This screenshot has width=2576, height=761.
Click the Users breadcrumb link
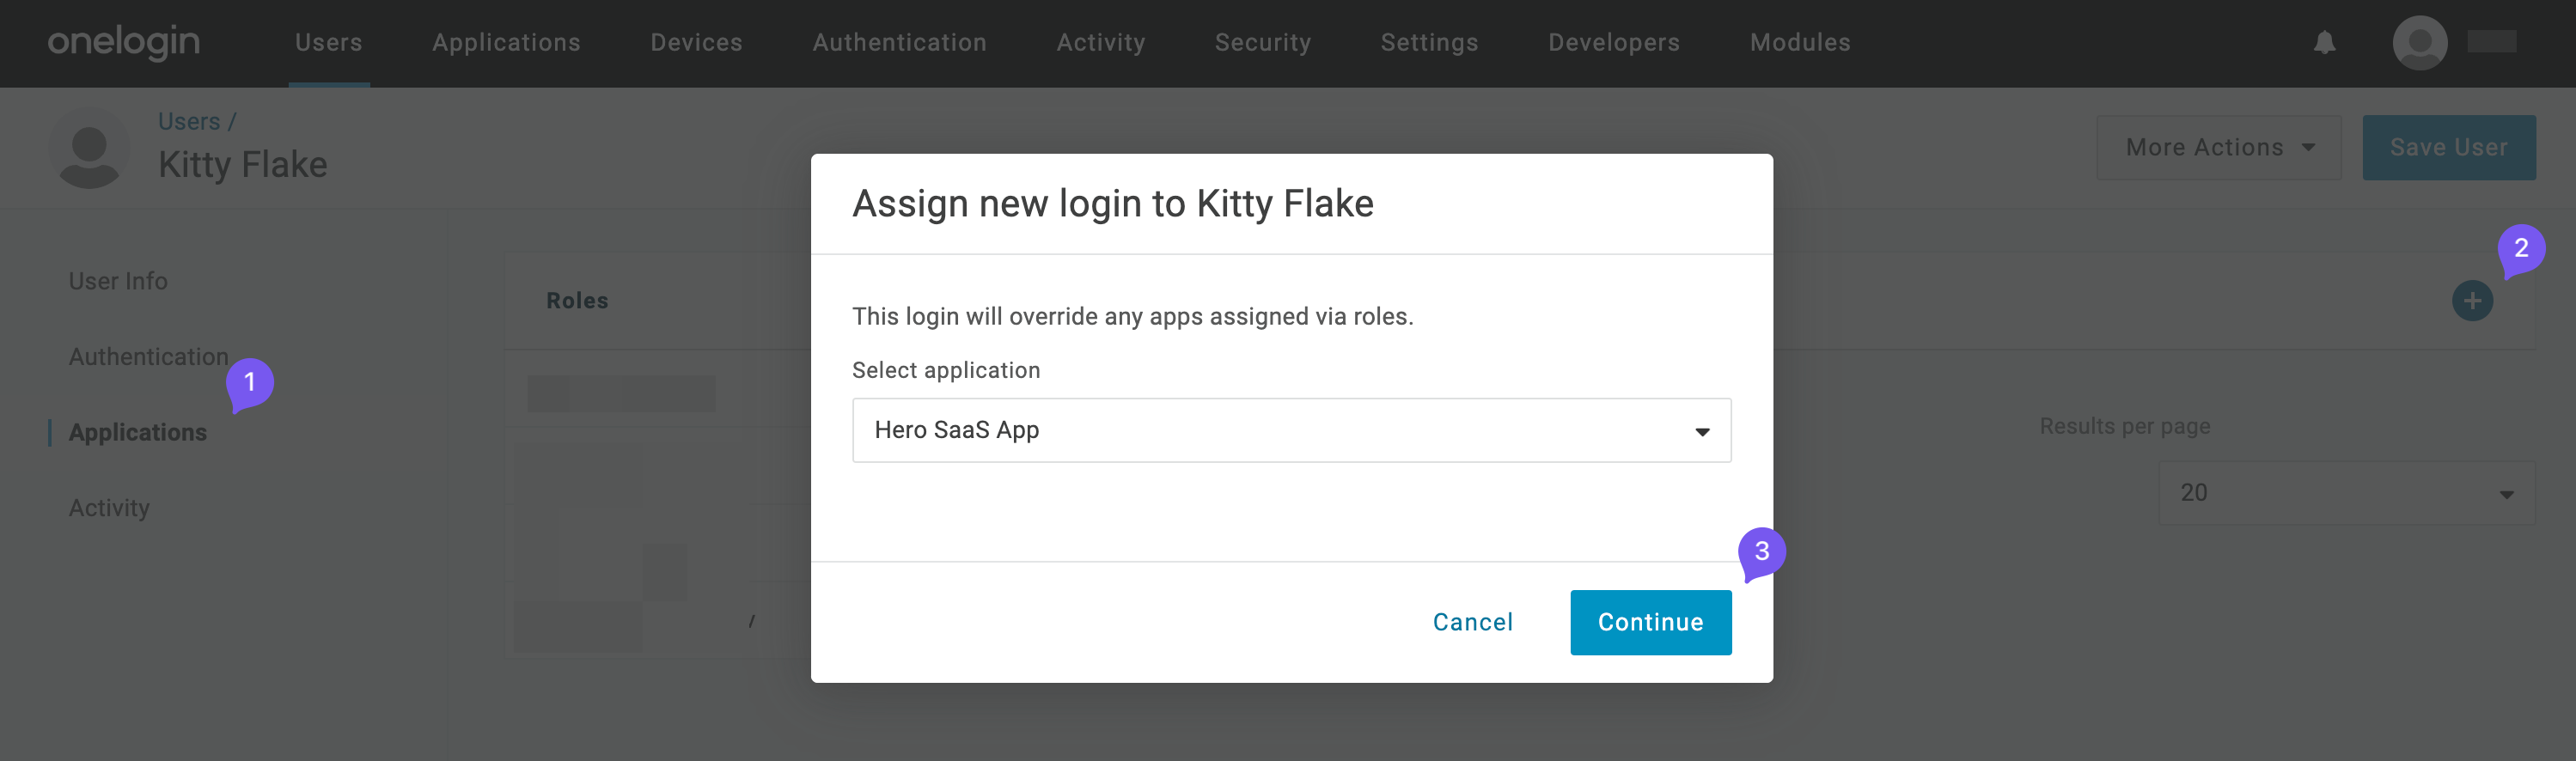[189, 120]
